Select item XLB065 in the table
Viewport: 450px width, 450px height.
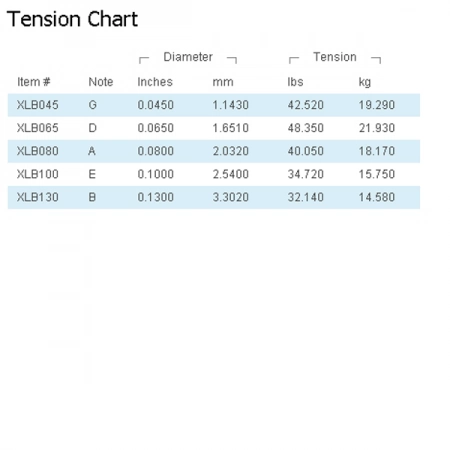tap(38, 128)
